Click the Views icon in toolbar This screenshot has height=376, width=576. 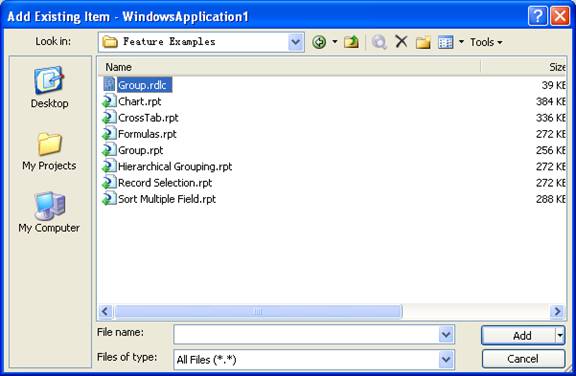coord(446,43)
